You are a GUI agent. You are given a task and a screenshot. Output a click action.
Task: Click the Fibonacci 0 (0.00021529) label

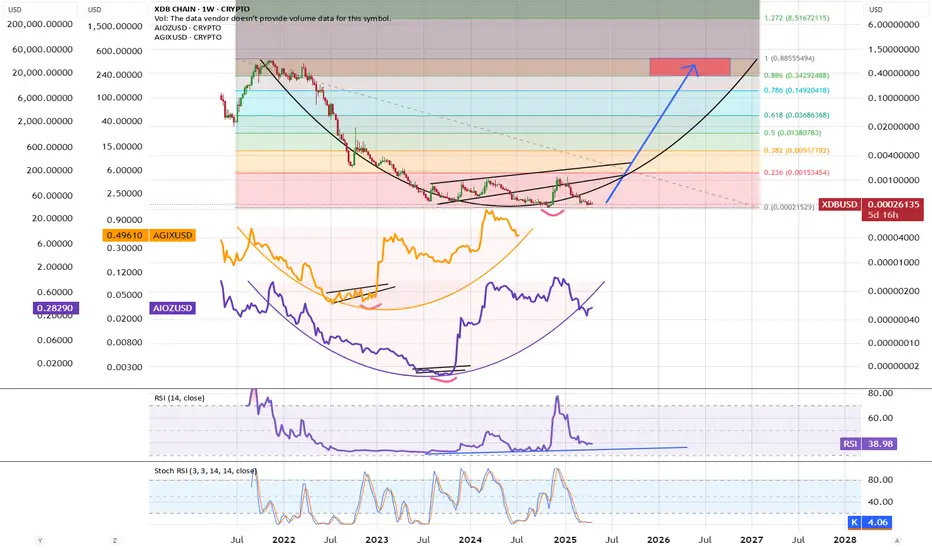pos(789,207)
